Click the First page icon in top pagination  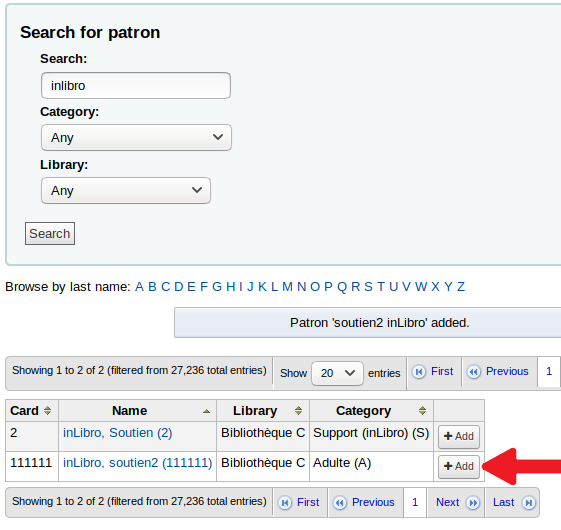click(x=419, y=372)
